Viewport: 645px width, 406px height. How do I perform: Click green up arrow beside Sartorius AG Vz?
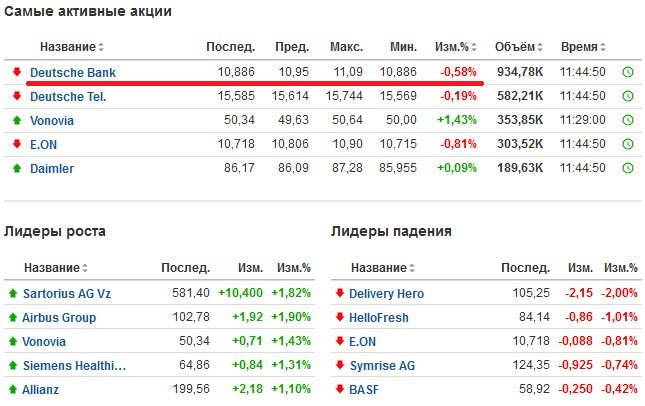coord(13,293)
